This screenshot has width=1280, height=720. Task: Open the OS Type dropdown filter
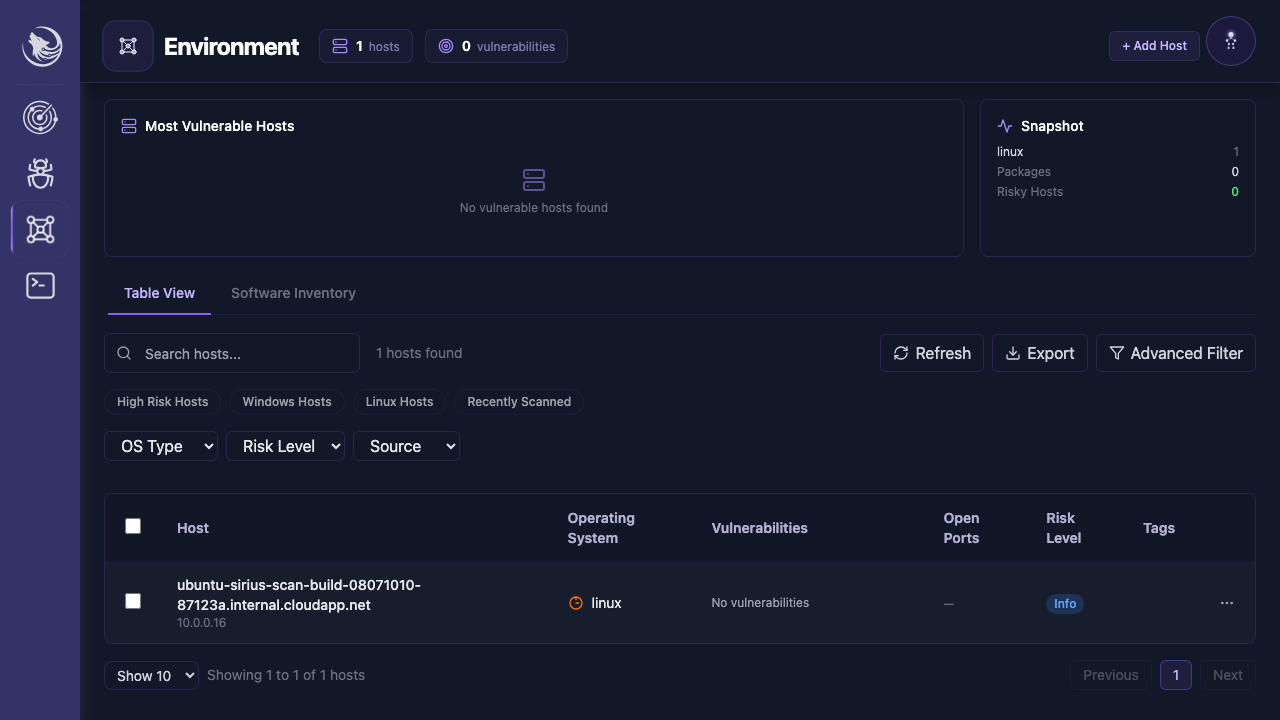161,446
